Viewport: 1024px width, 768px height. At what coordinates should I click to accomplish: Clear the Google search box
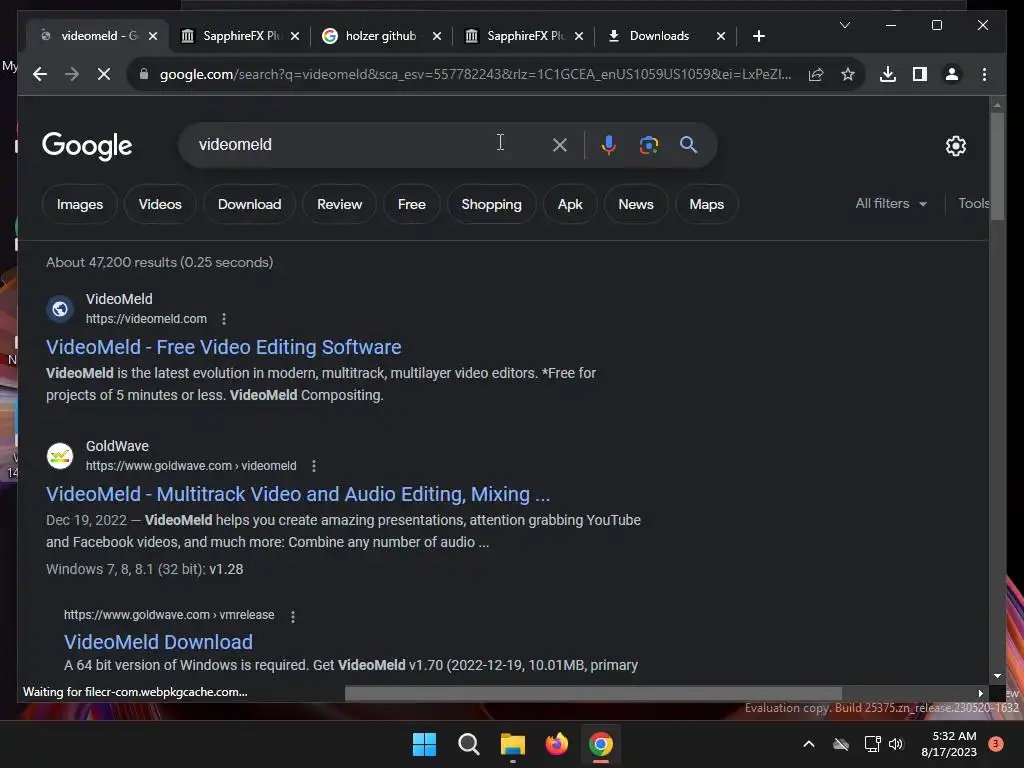coord(560,145)
